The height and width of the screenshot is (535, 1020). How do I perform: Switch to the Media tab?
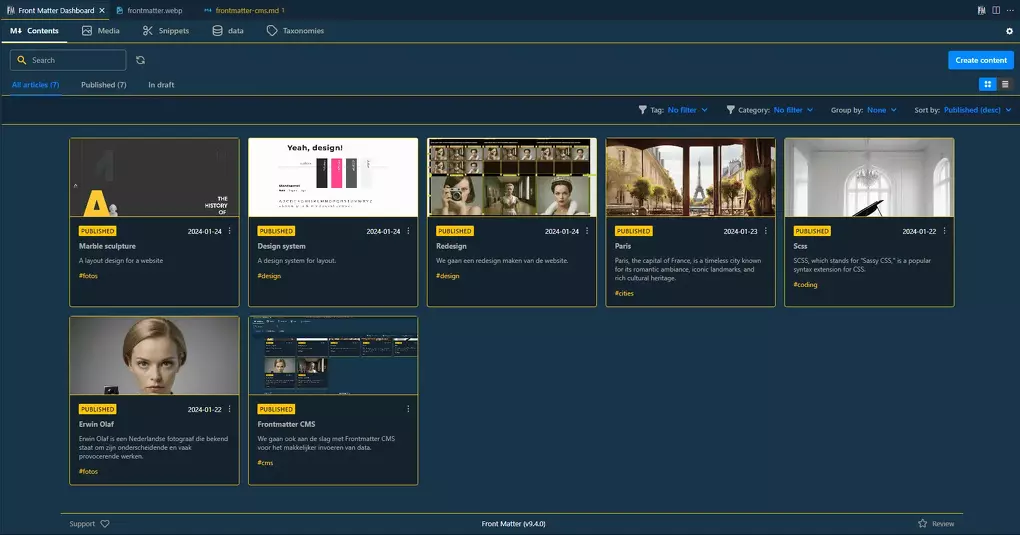(x=101, y=31)
